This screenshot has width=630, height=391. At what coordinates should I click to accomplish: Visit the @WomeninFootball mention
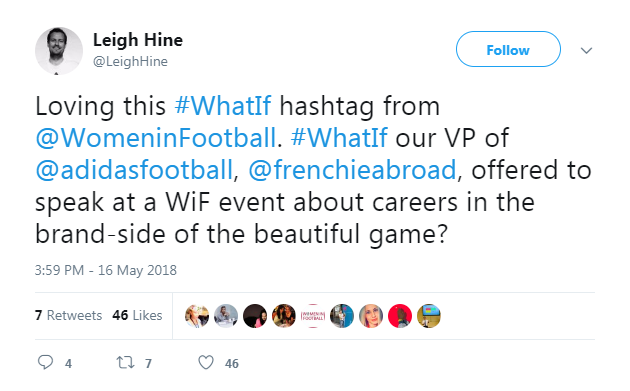coord(155,138)
